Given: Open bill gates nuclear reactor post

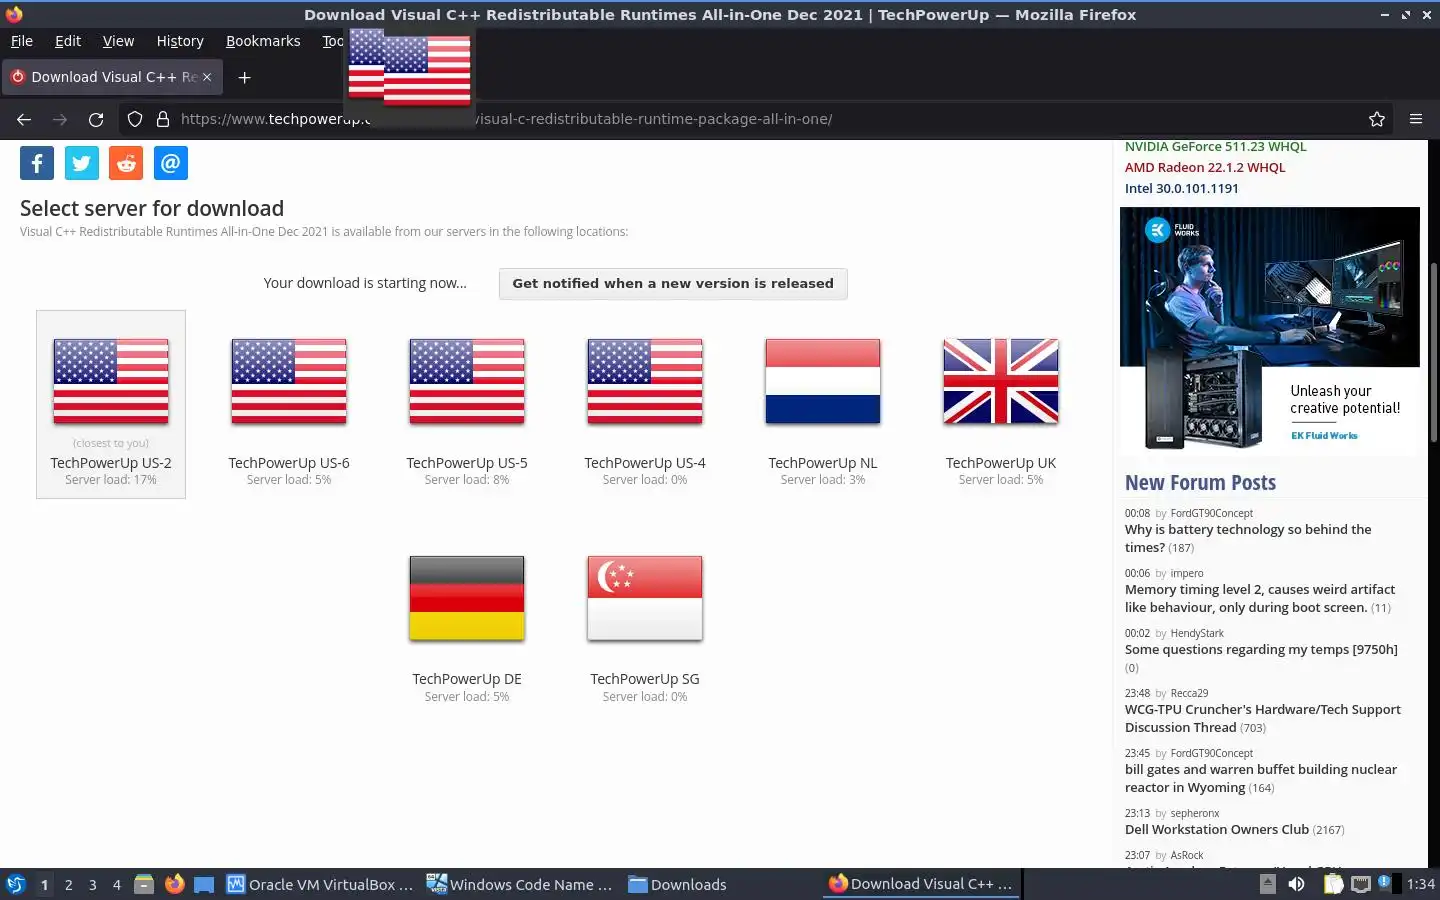Looking at the screenshot, I should 1261,778.
